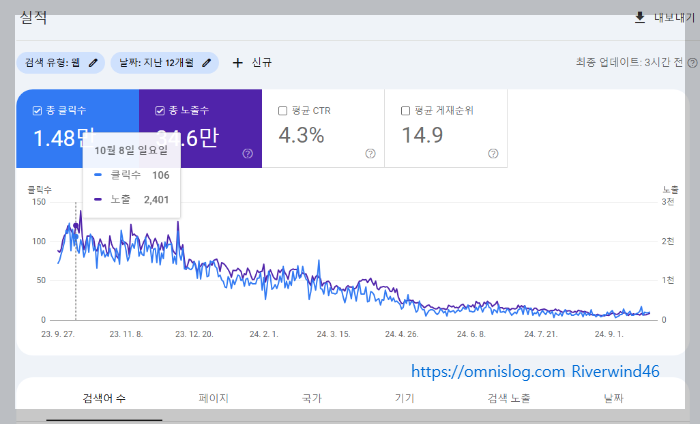Click the purple 노출 legend dash in tooltip
Screen dimensions: 700x424
pos(98,200)
